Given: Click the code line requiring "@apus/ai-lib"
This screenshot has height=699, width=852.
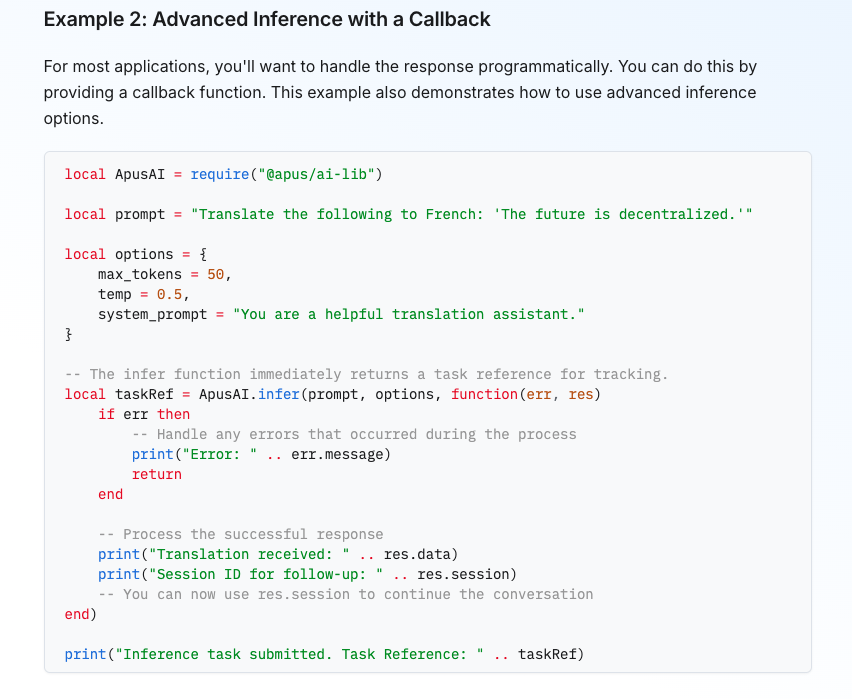Looking at the screenshot, I should click(x=223, y=174).
